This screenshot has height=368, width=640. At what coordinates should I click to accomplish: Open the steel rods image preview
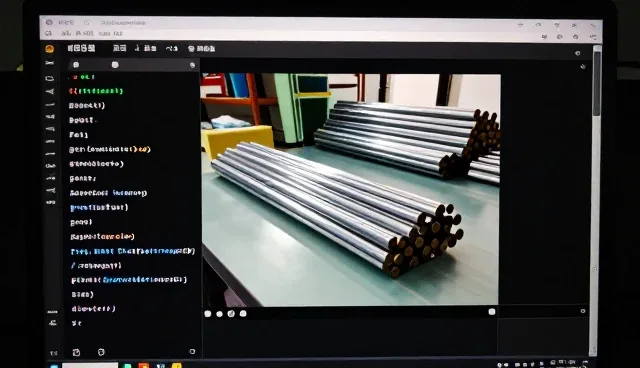pyautogui.click(x=351, y=189)
